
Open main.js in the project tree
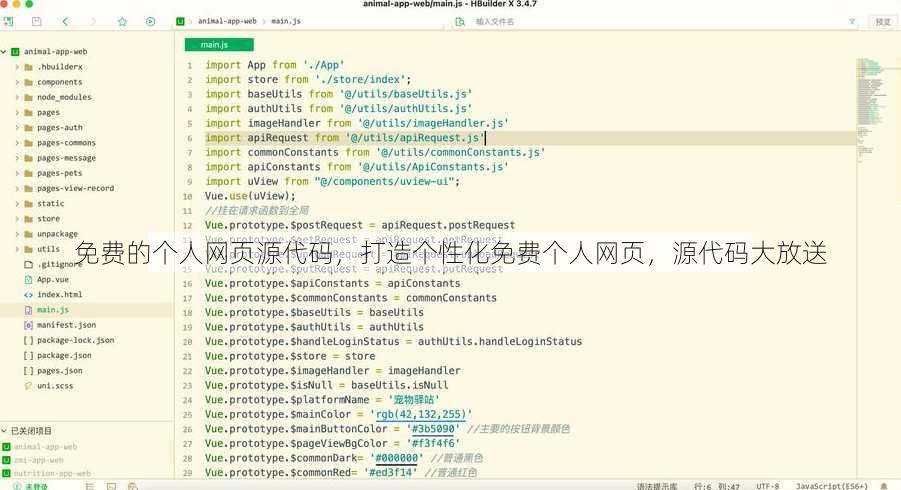[x=53, y=310]
